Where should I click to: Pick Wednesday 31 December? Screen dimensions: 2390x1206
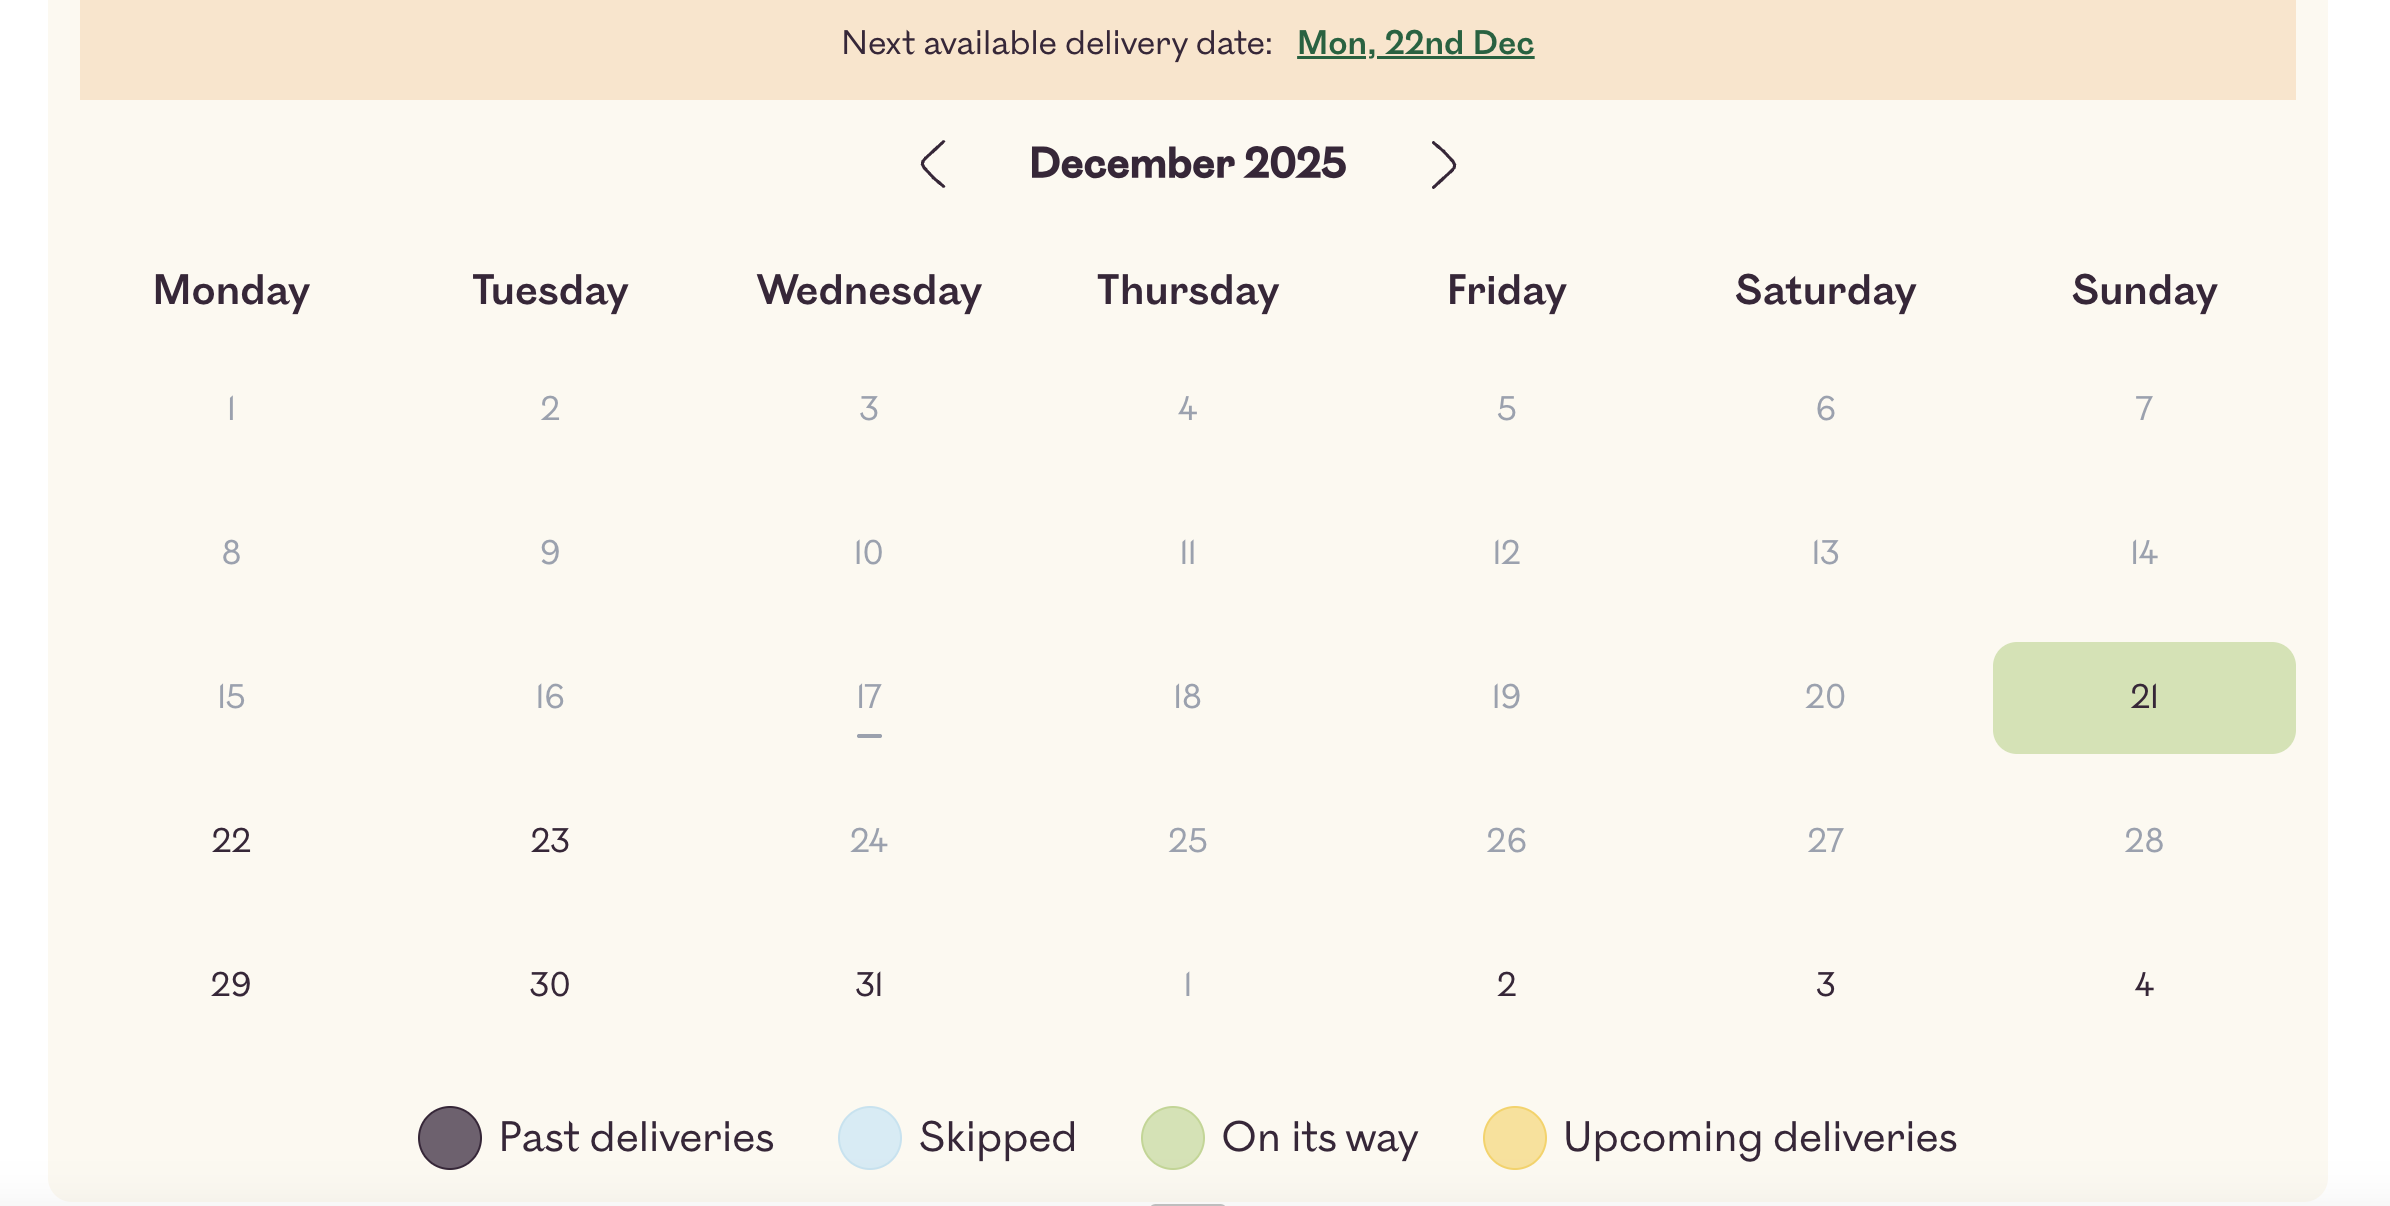click(x=868, y=984)
